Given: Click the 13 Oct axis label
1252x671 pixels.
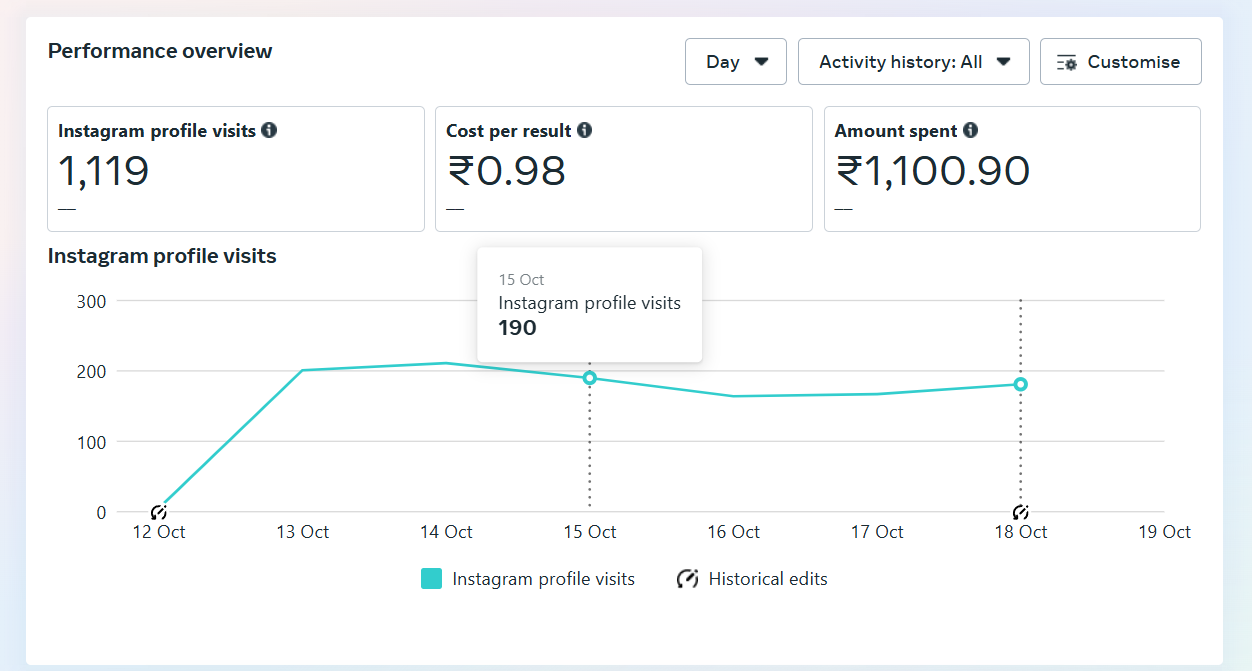Looking at the screenshot, I should click(x=302, y=532).
